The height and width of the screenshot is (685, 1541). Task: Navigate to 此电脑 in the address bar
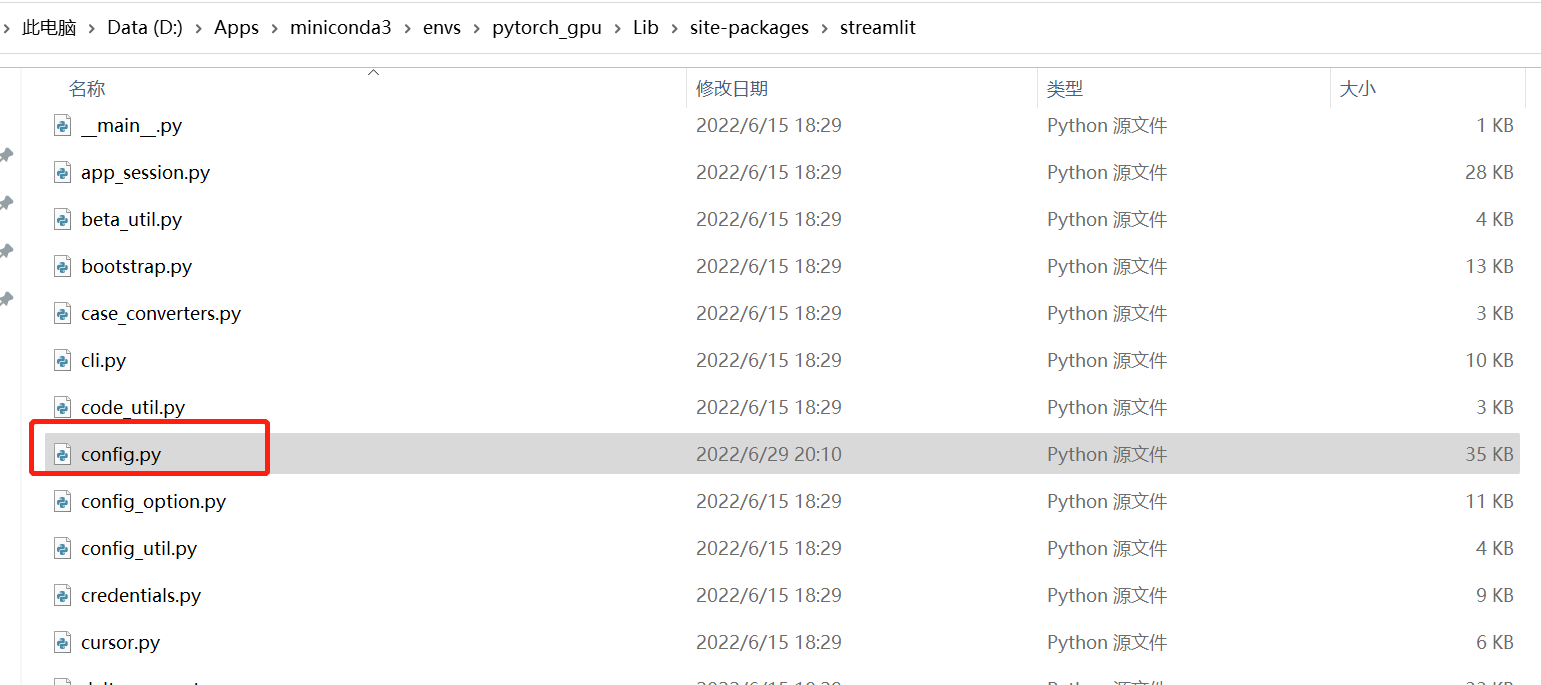[x=49, y=28]
